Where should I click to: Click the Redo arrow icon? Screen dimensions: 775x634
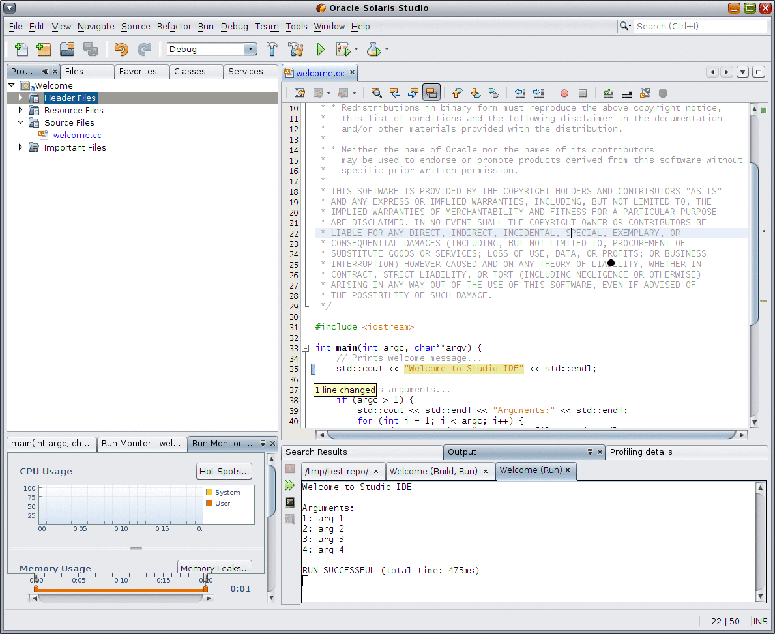144,49
